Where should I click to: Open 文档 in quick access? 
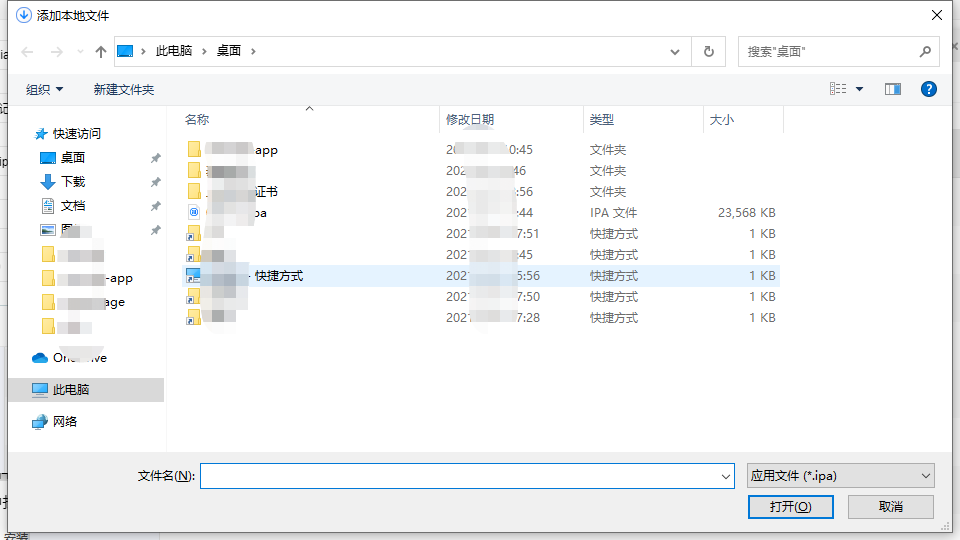[x=72, y=206]
